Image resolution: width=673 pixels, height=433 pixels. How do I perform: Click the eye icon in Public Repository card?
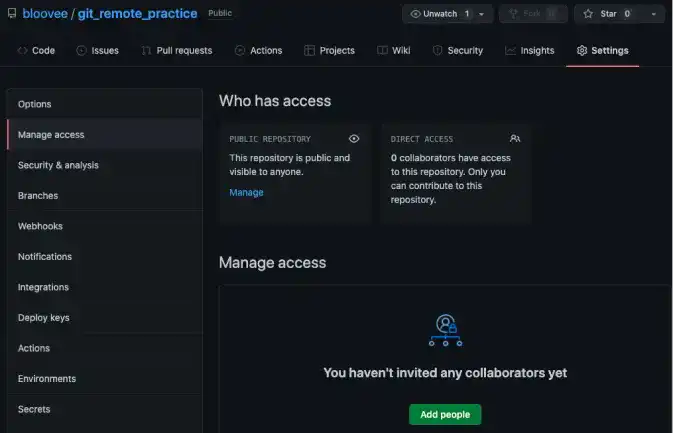(354, 139)
